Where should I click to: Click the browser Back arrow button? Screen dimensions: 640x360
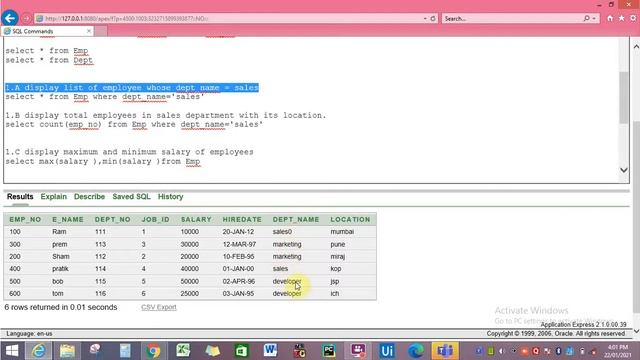pyautogui.click(x=10, y=18)
